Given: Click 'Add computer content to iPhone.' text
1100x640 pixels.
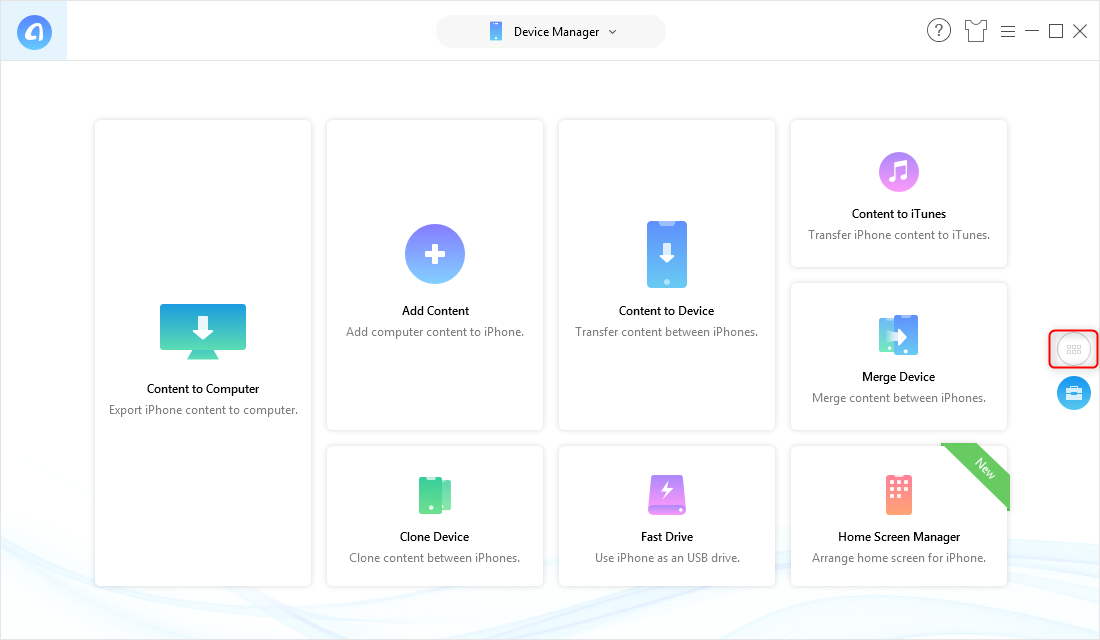Looking at the screenshot, I should (435, 332).
